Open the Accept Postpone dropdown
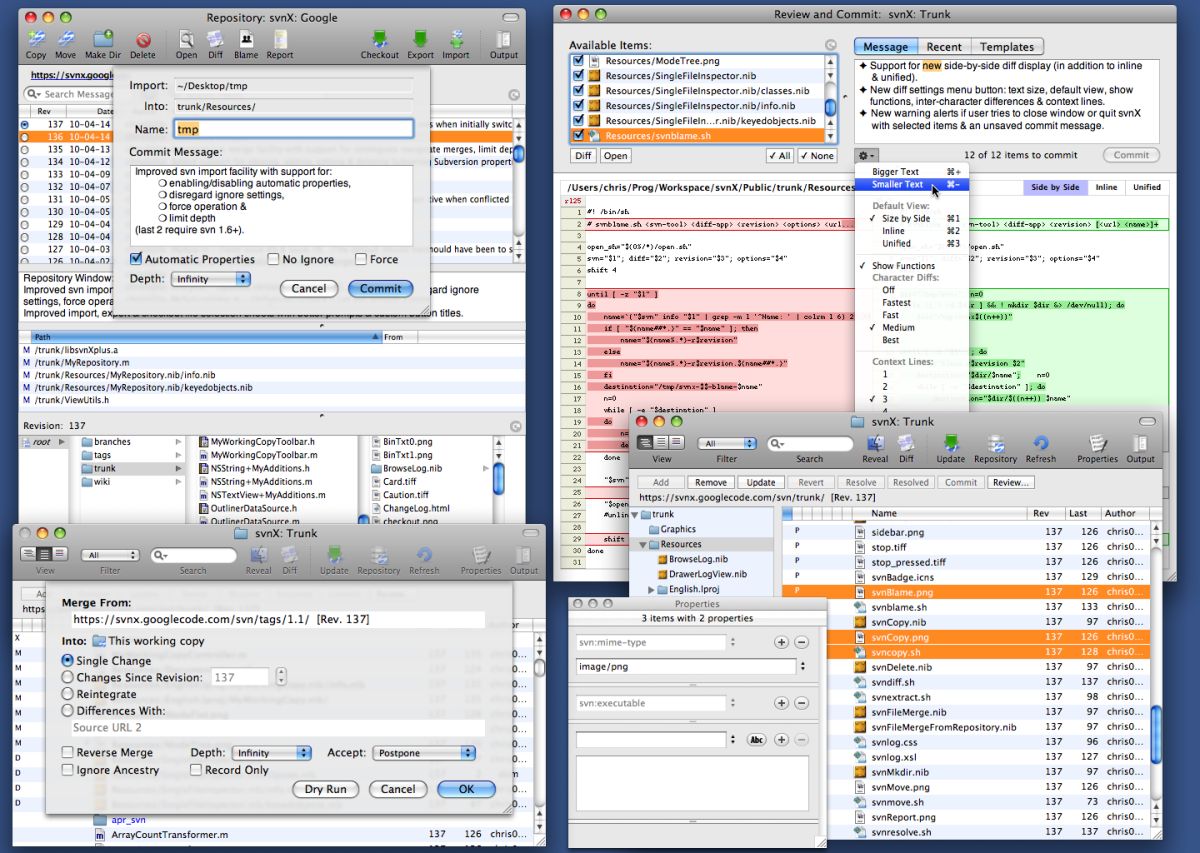The image size is (1200, 853). pos(424,753)
